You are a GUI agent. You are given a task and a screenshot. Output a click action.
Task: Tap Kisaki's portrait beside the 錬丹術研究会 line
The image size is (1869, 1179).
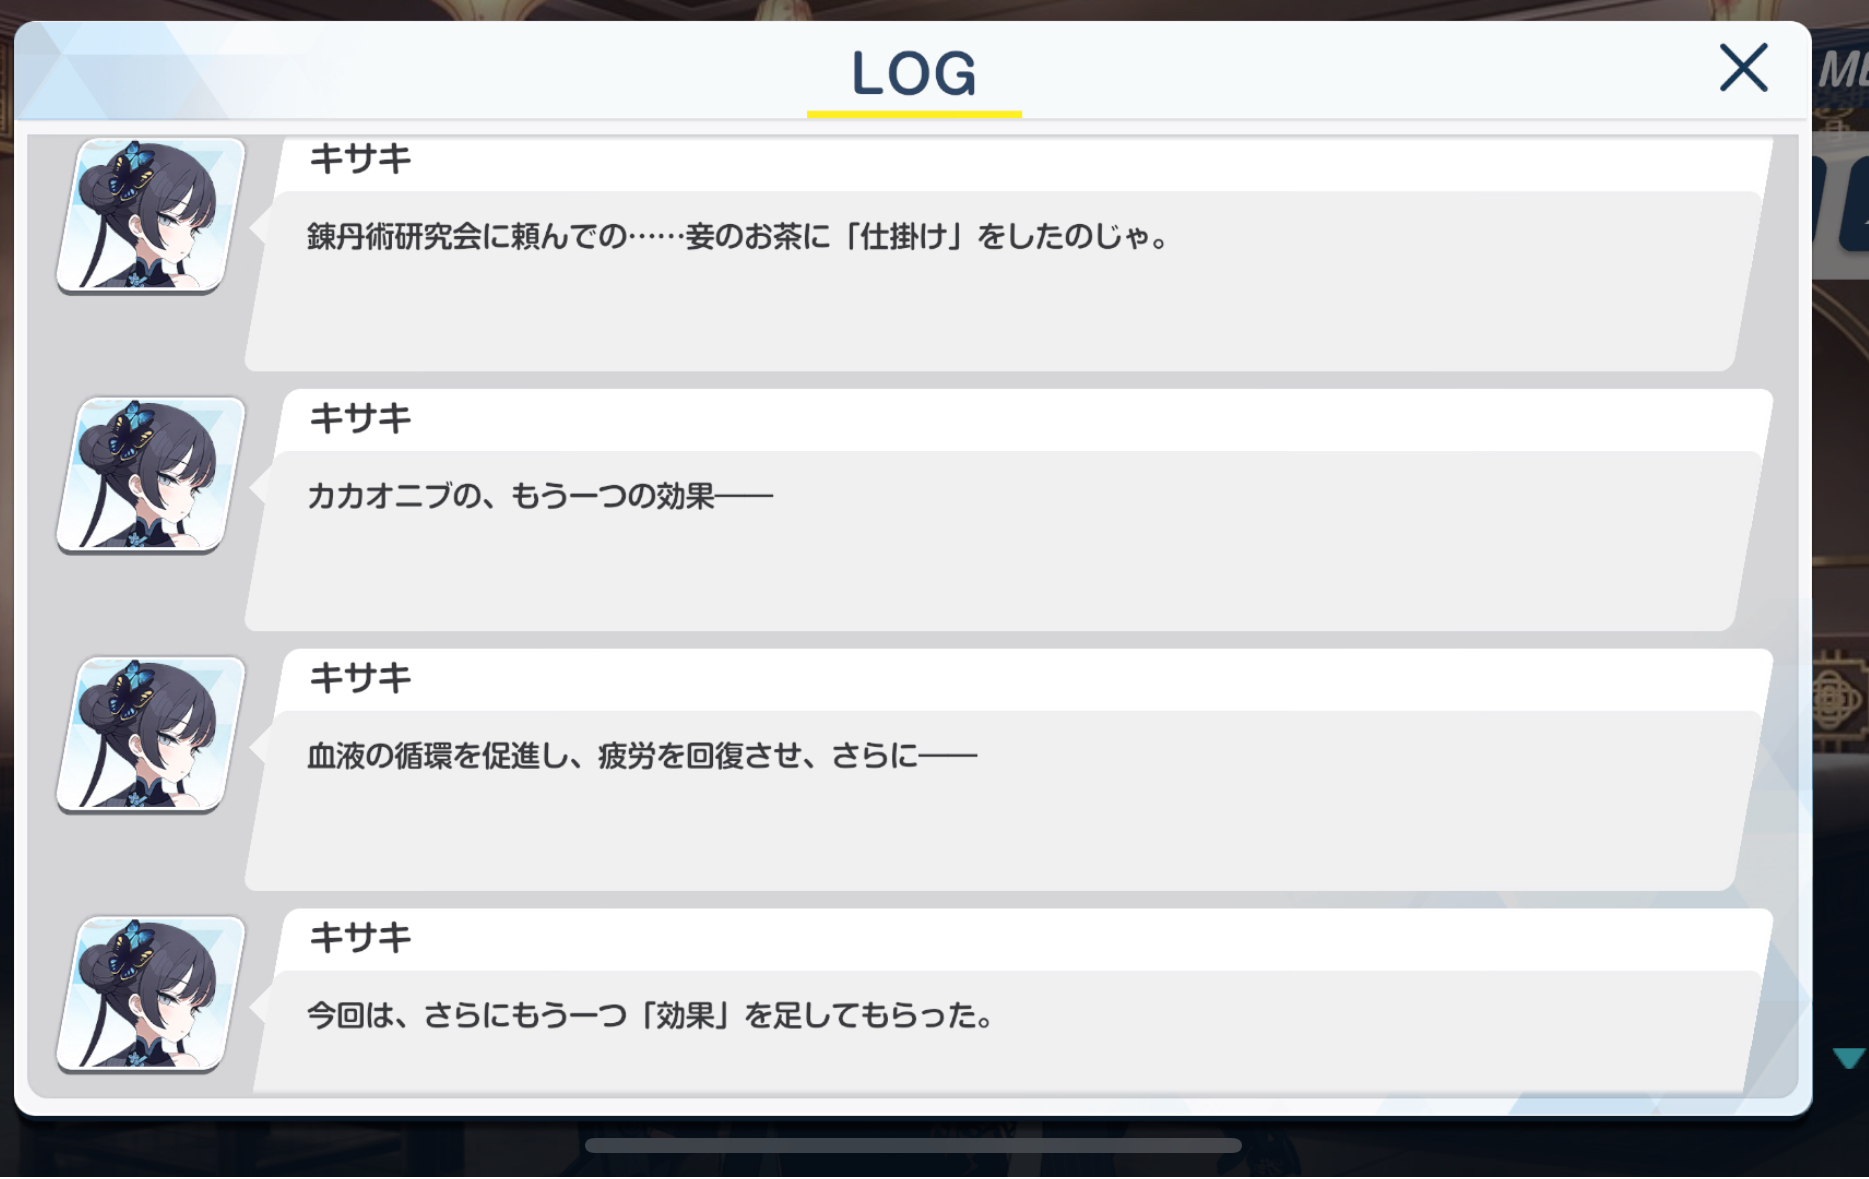151,216
